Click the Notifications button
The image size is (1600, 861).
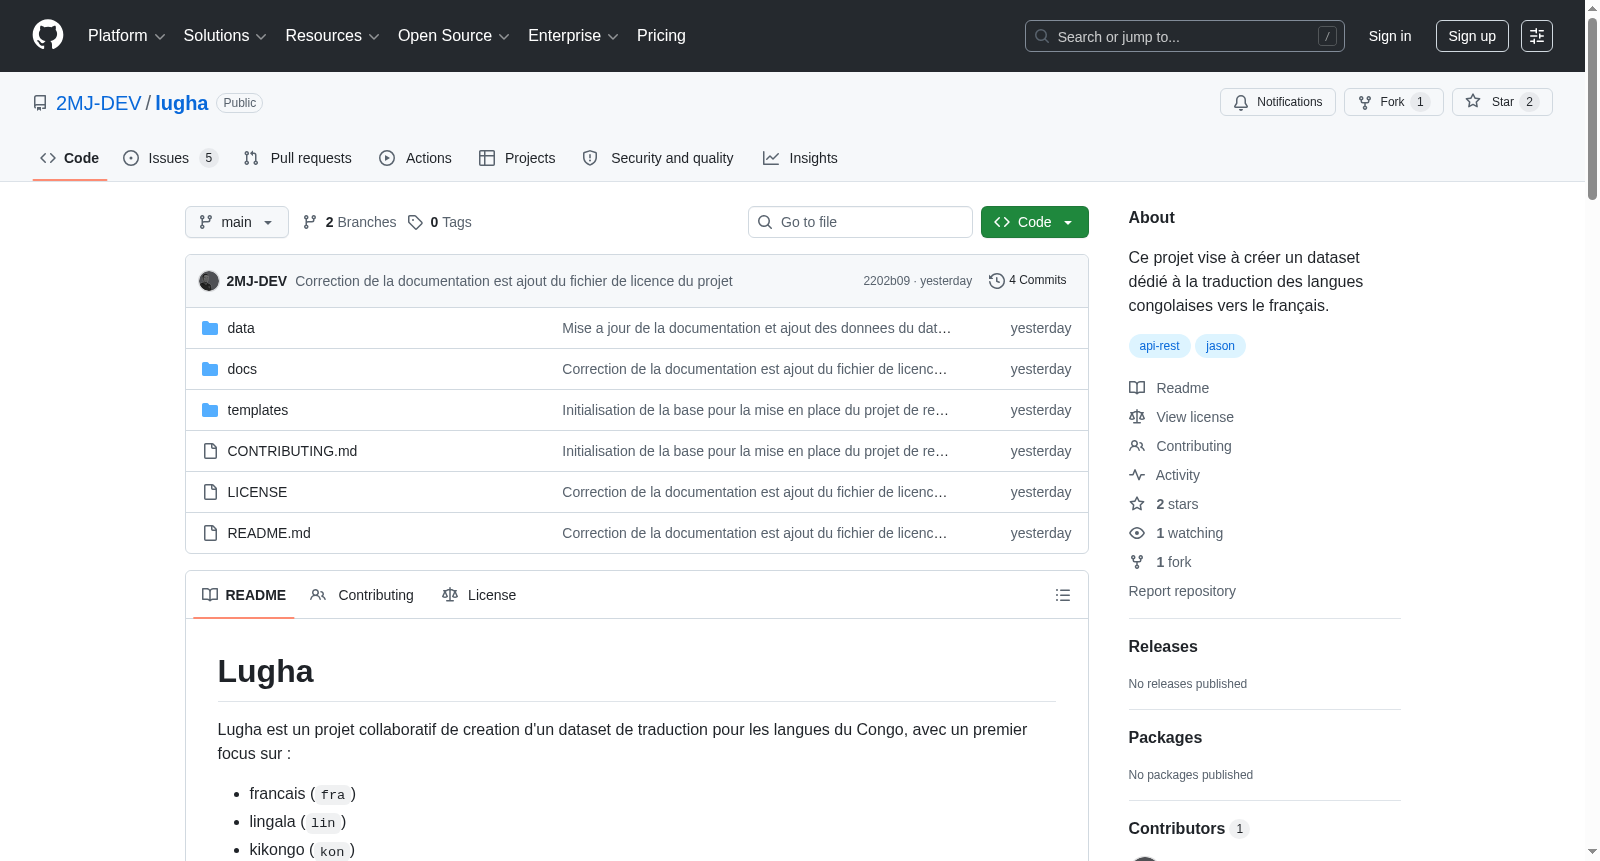coord(1278,102)
